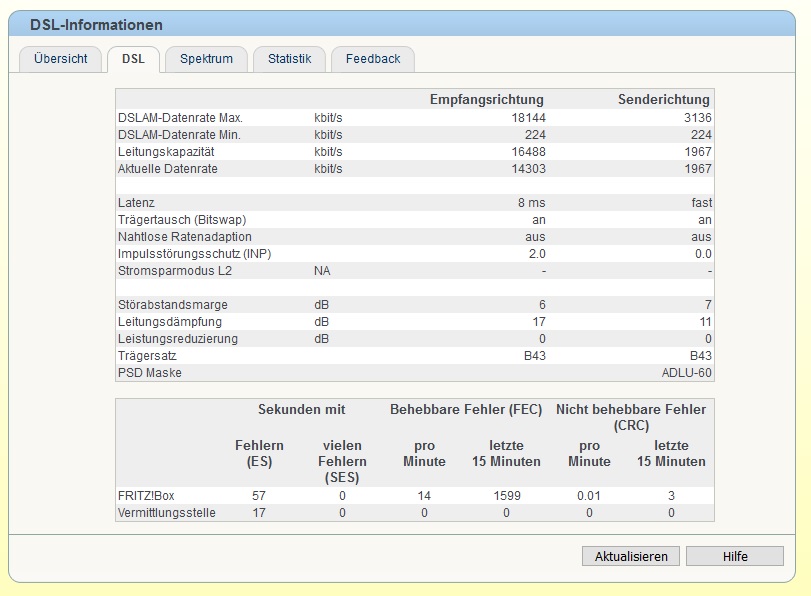Click the Leitungsdämpfung row label
811x596 pixels.
[x=170, y=322]
